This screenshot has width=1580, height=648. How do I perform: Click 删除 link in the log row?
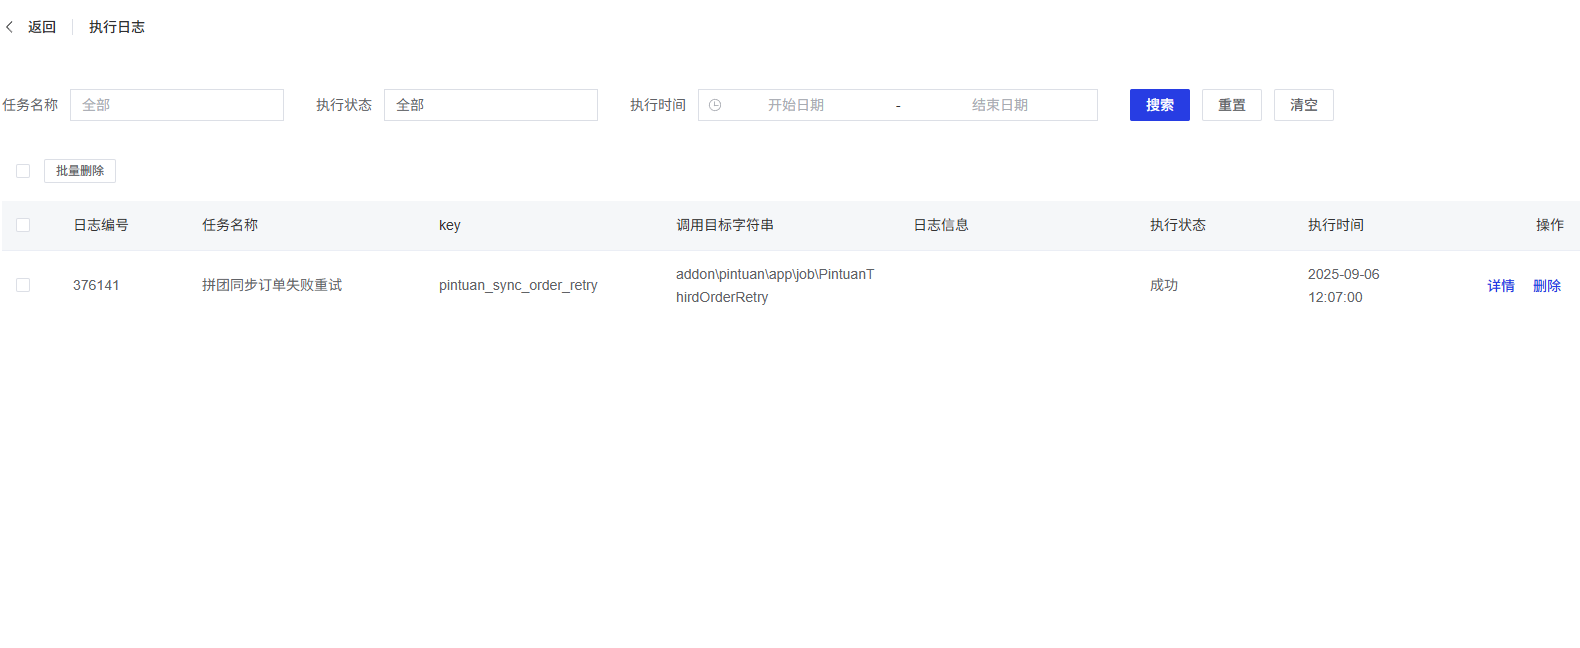(x=1546, y=286)
